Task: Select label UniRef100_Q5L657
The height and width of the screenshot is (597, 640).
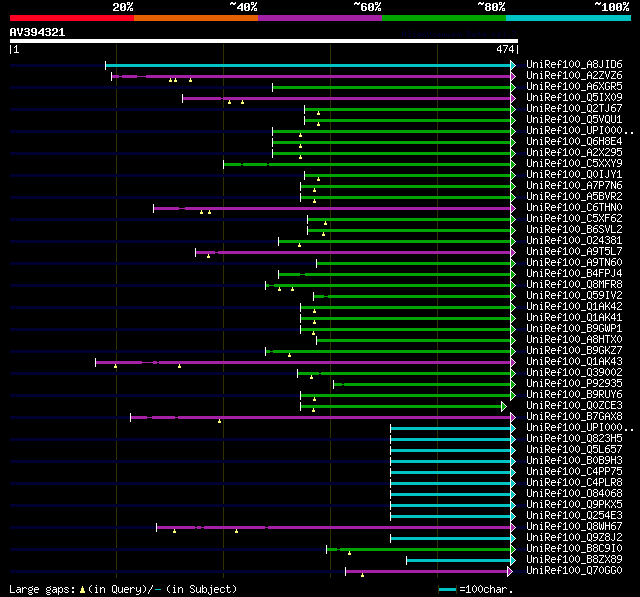Action: [574, 450]
